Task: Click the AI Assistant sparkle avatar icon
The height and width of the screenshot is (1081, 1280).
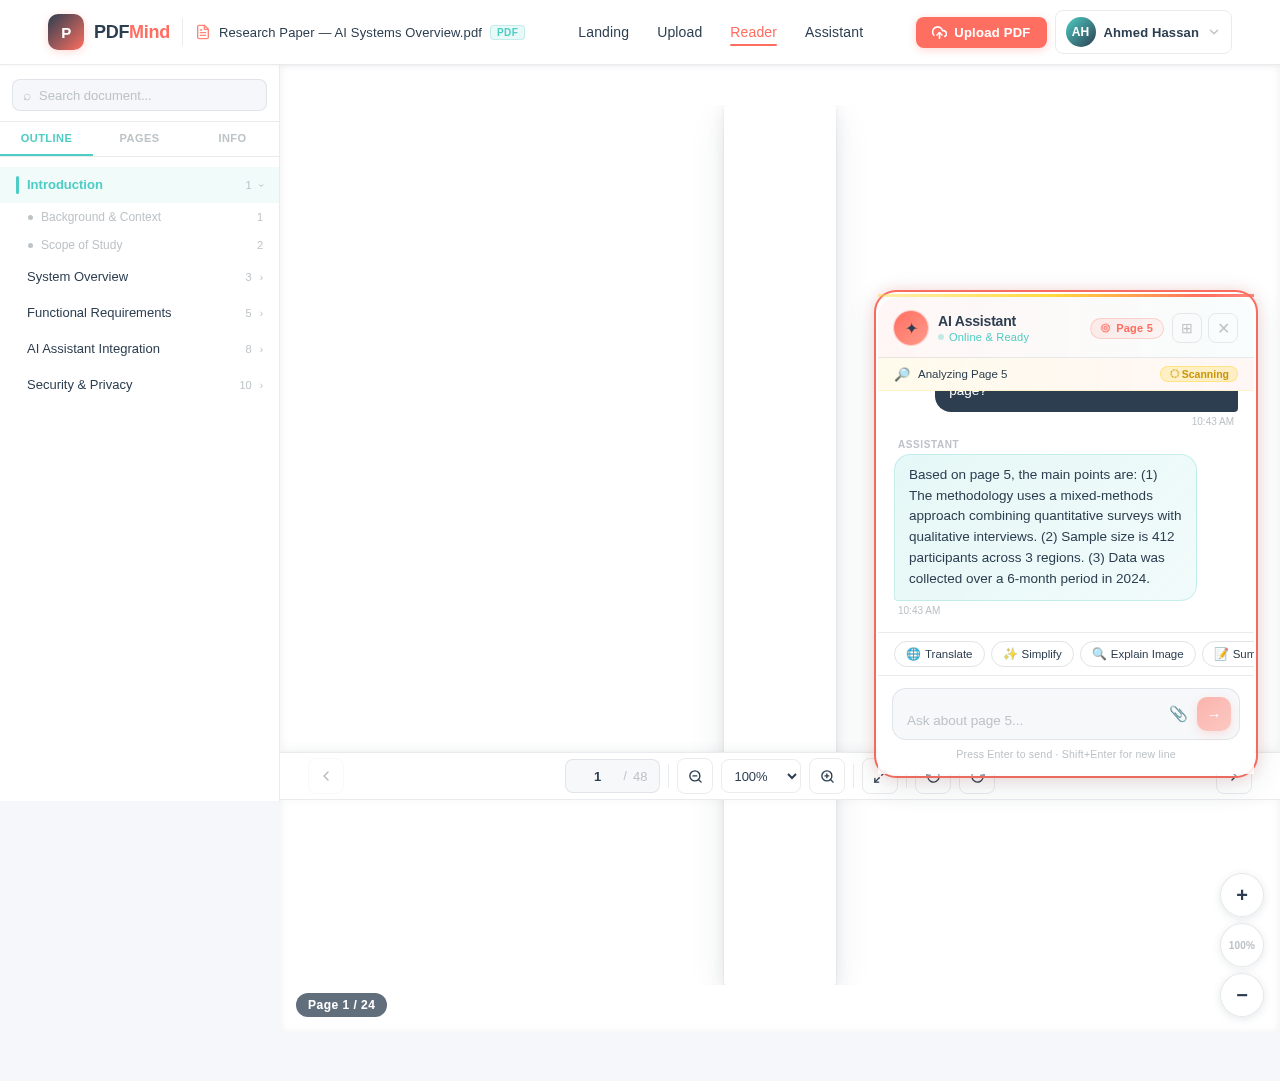Action: tap(910, 328)
